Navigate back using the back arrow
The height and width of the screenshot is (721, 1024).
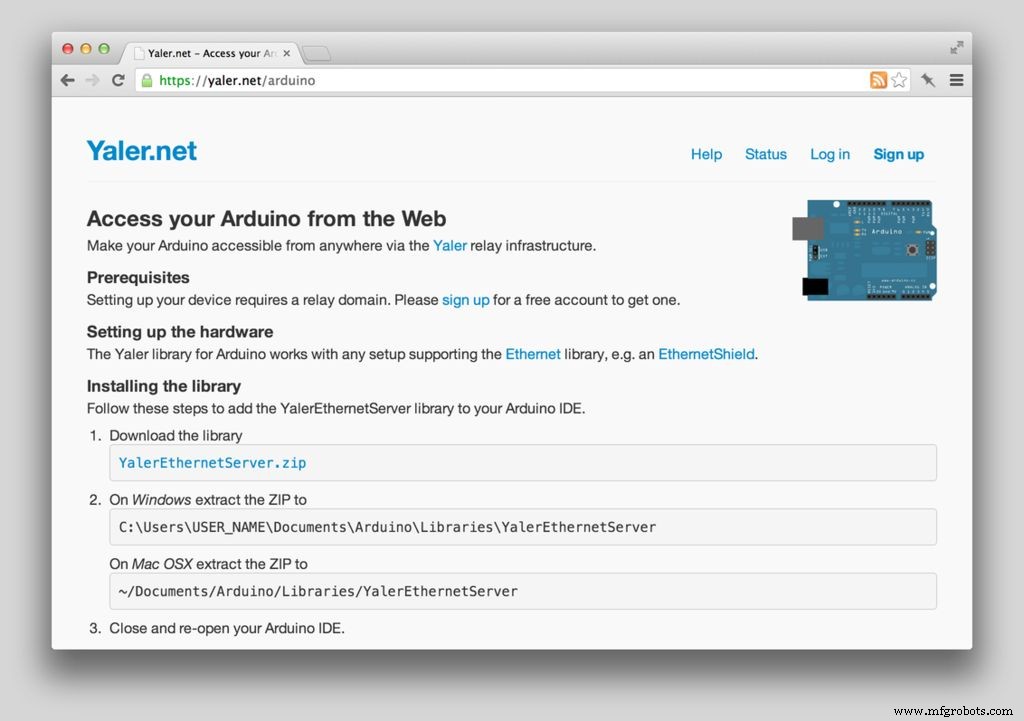click(x=67, y=80)
